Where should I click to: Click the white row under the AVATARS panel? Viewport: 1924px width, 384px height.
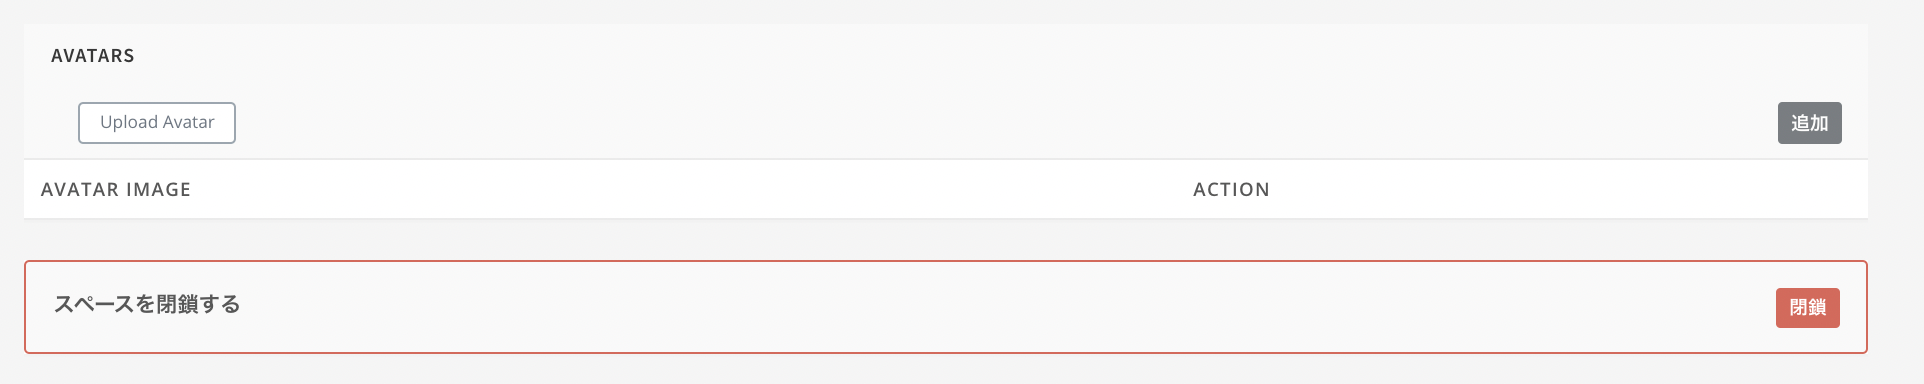coord(946,189)
